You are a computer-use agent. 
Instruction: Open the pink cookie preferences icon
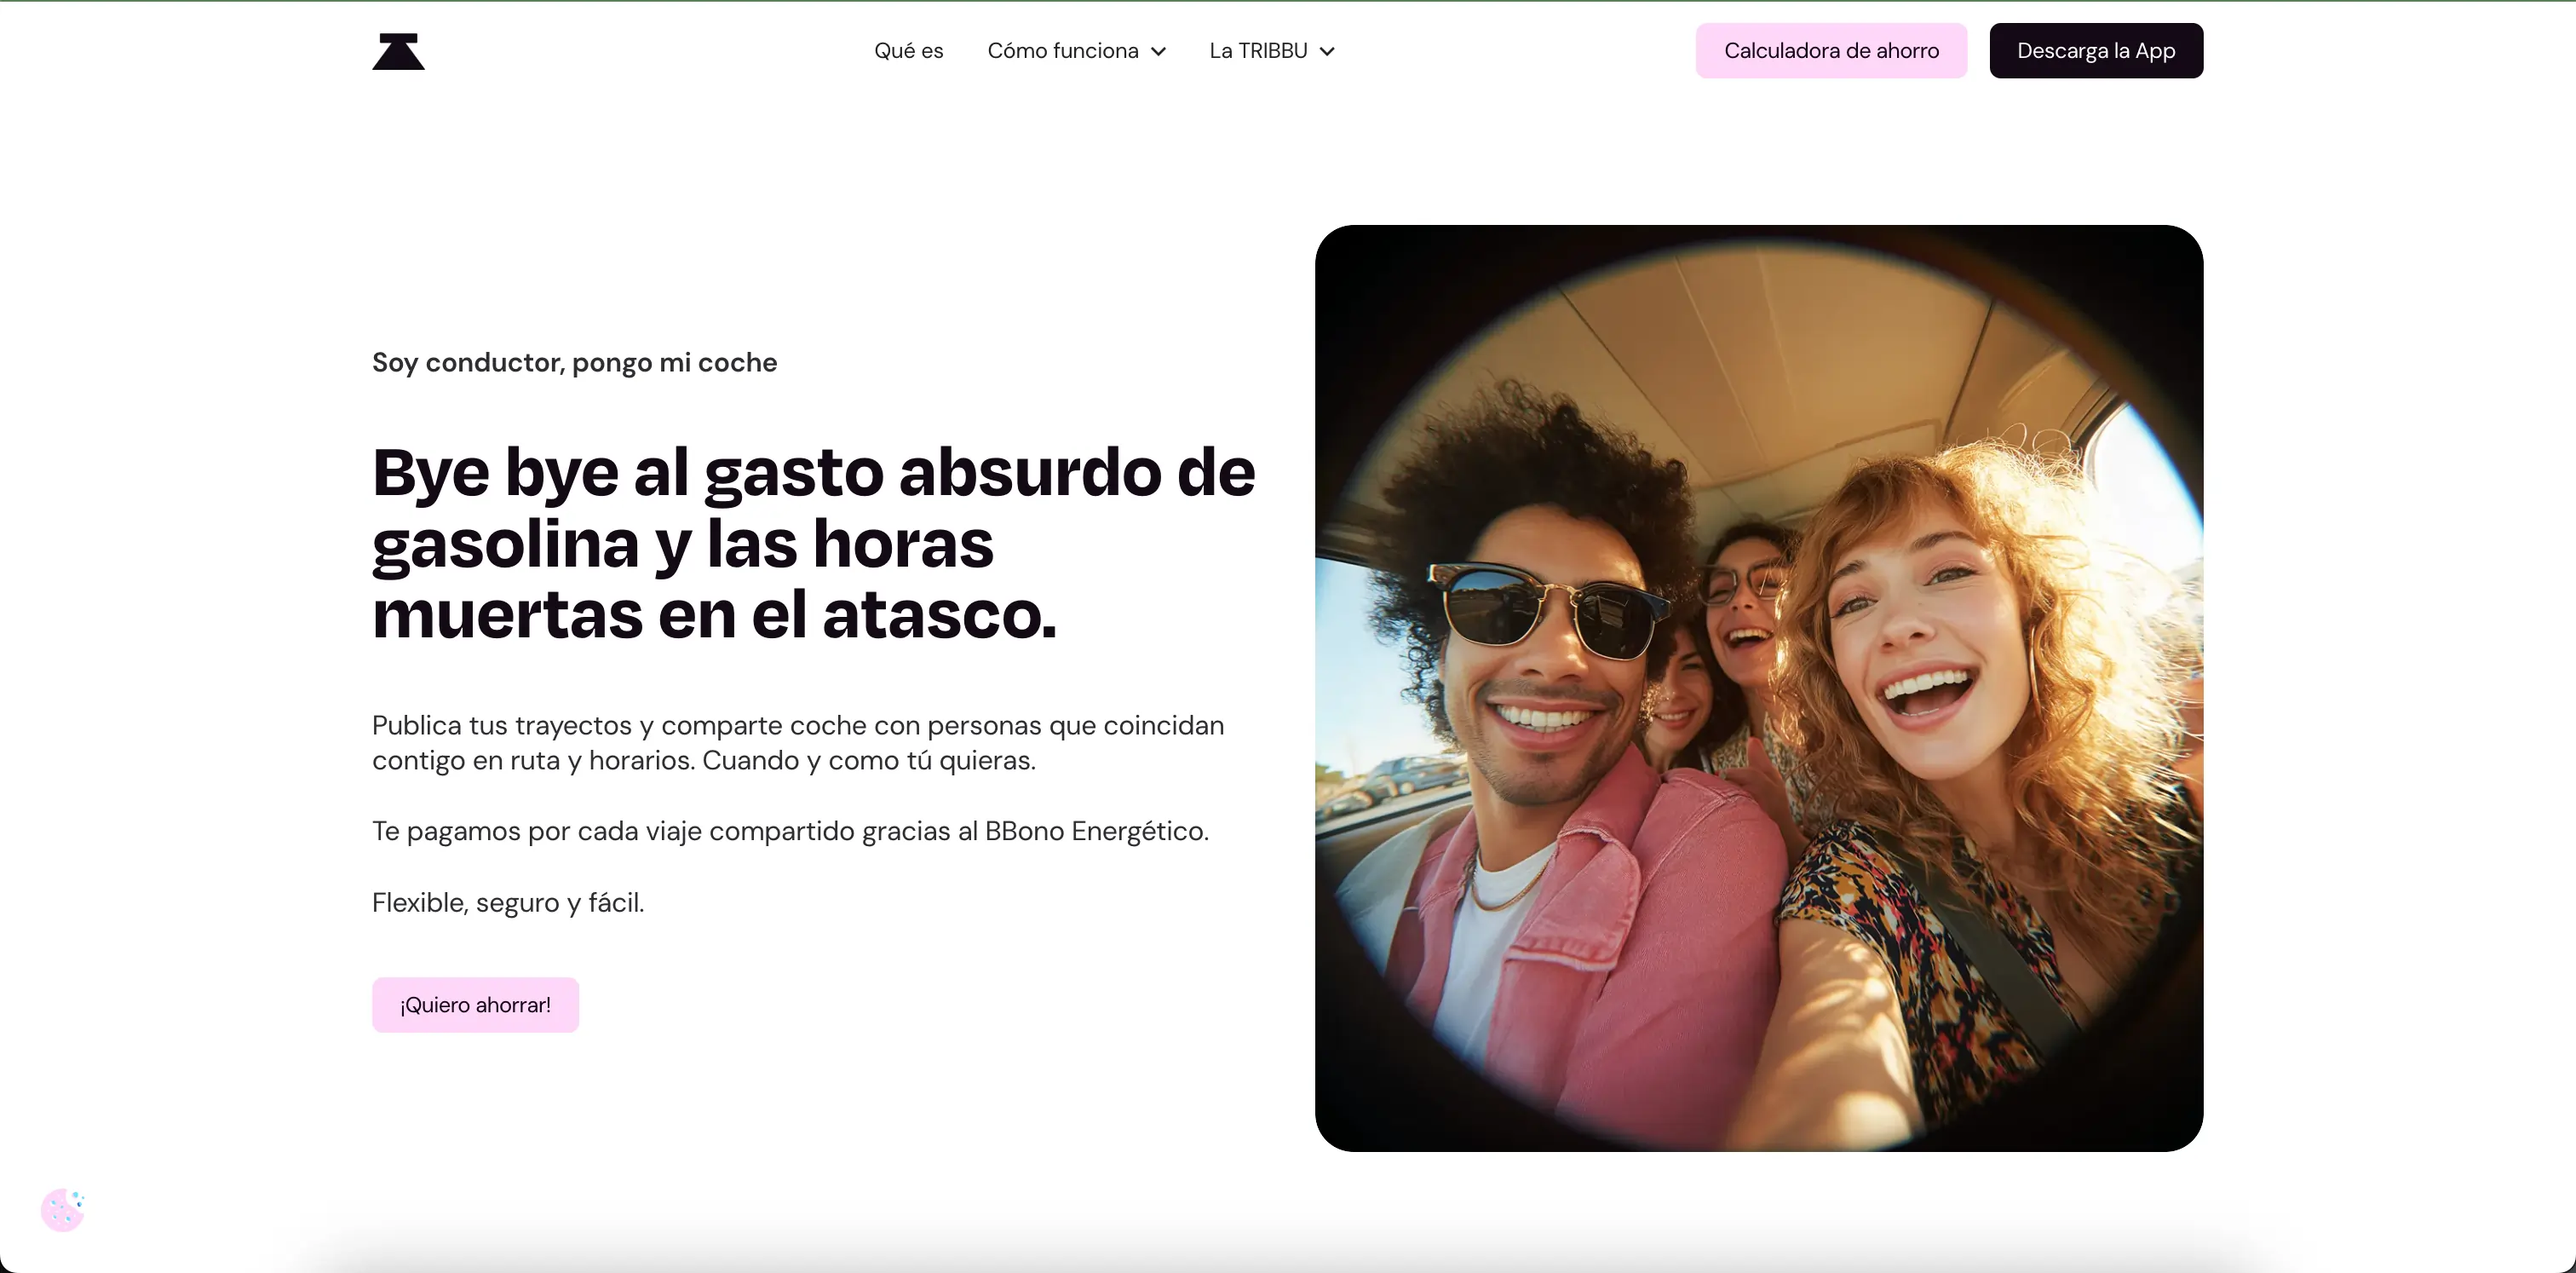click(63, 1210)
